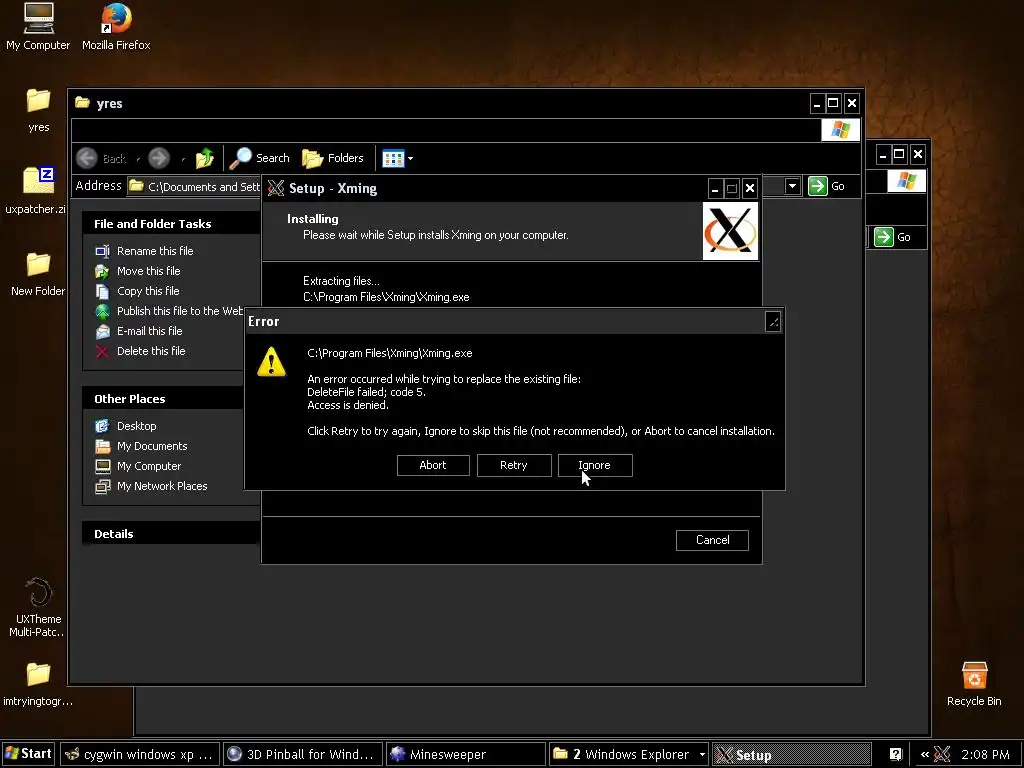The height and width of the screenshot is (768, 1024).
Task: Open the Start menu
Action: [28, 754]
